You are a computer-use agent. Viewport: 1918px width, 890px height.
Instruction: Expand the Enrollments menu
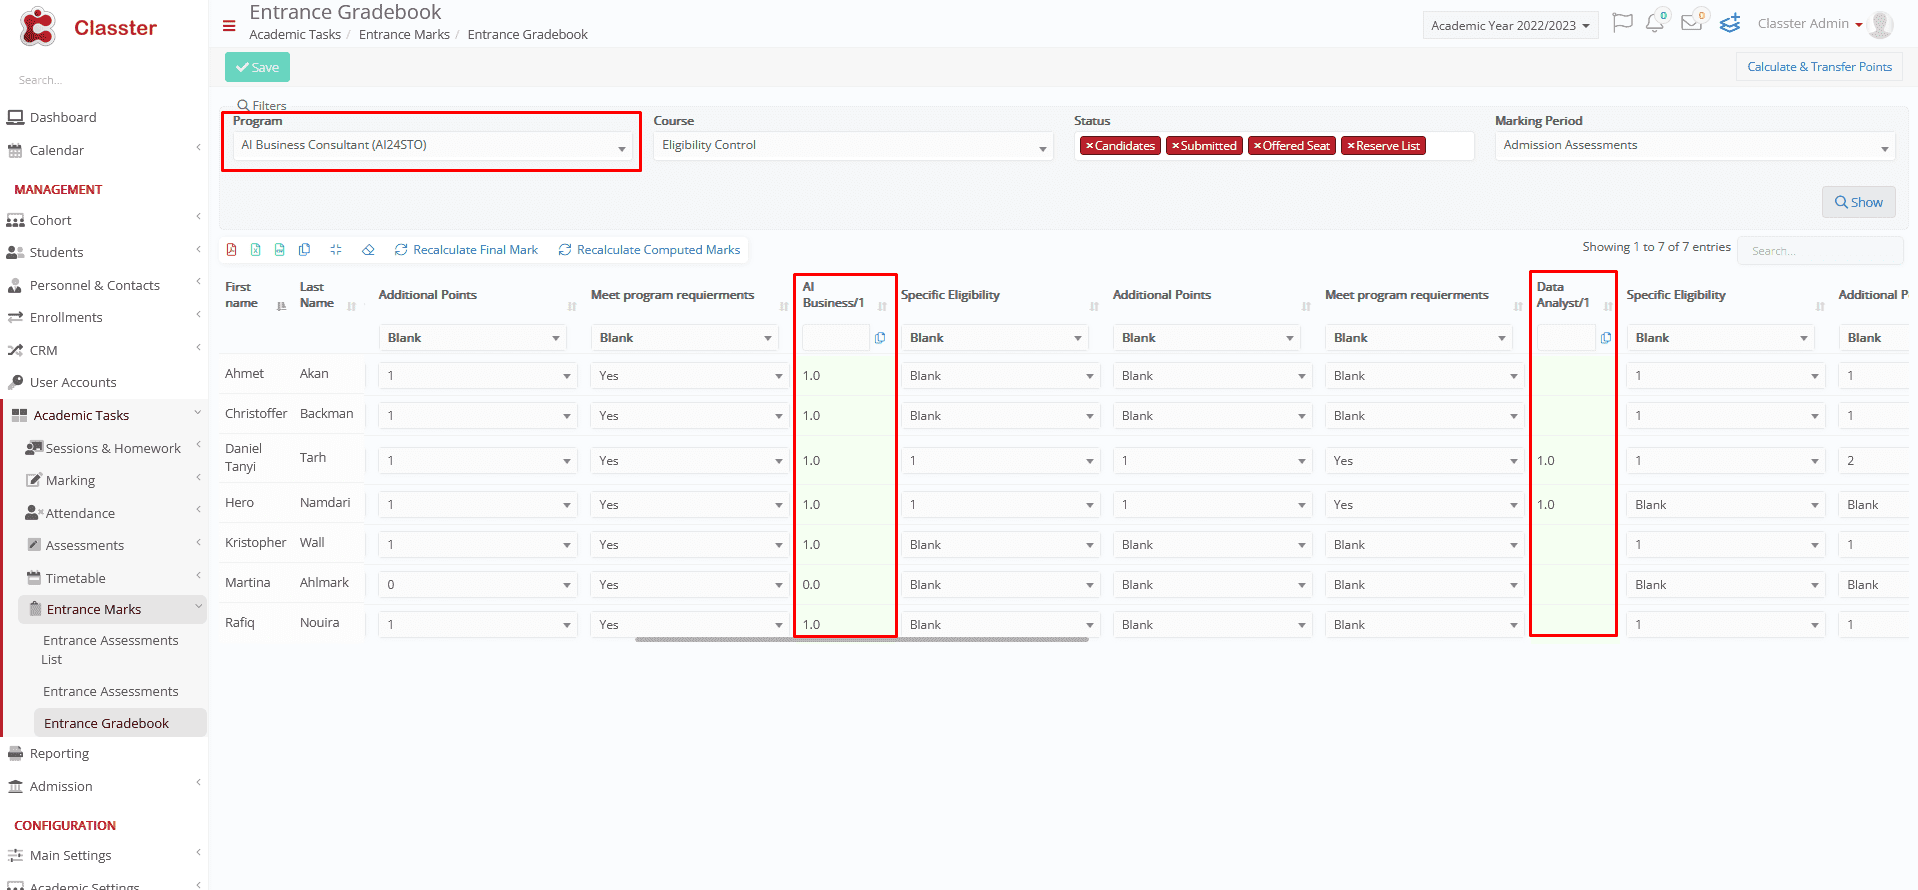click(x=104, y=317)
